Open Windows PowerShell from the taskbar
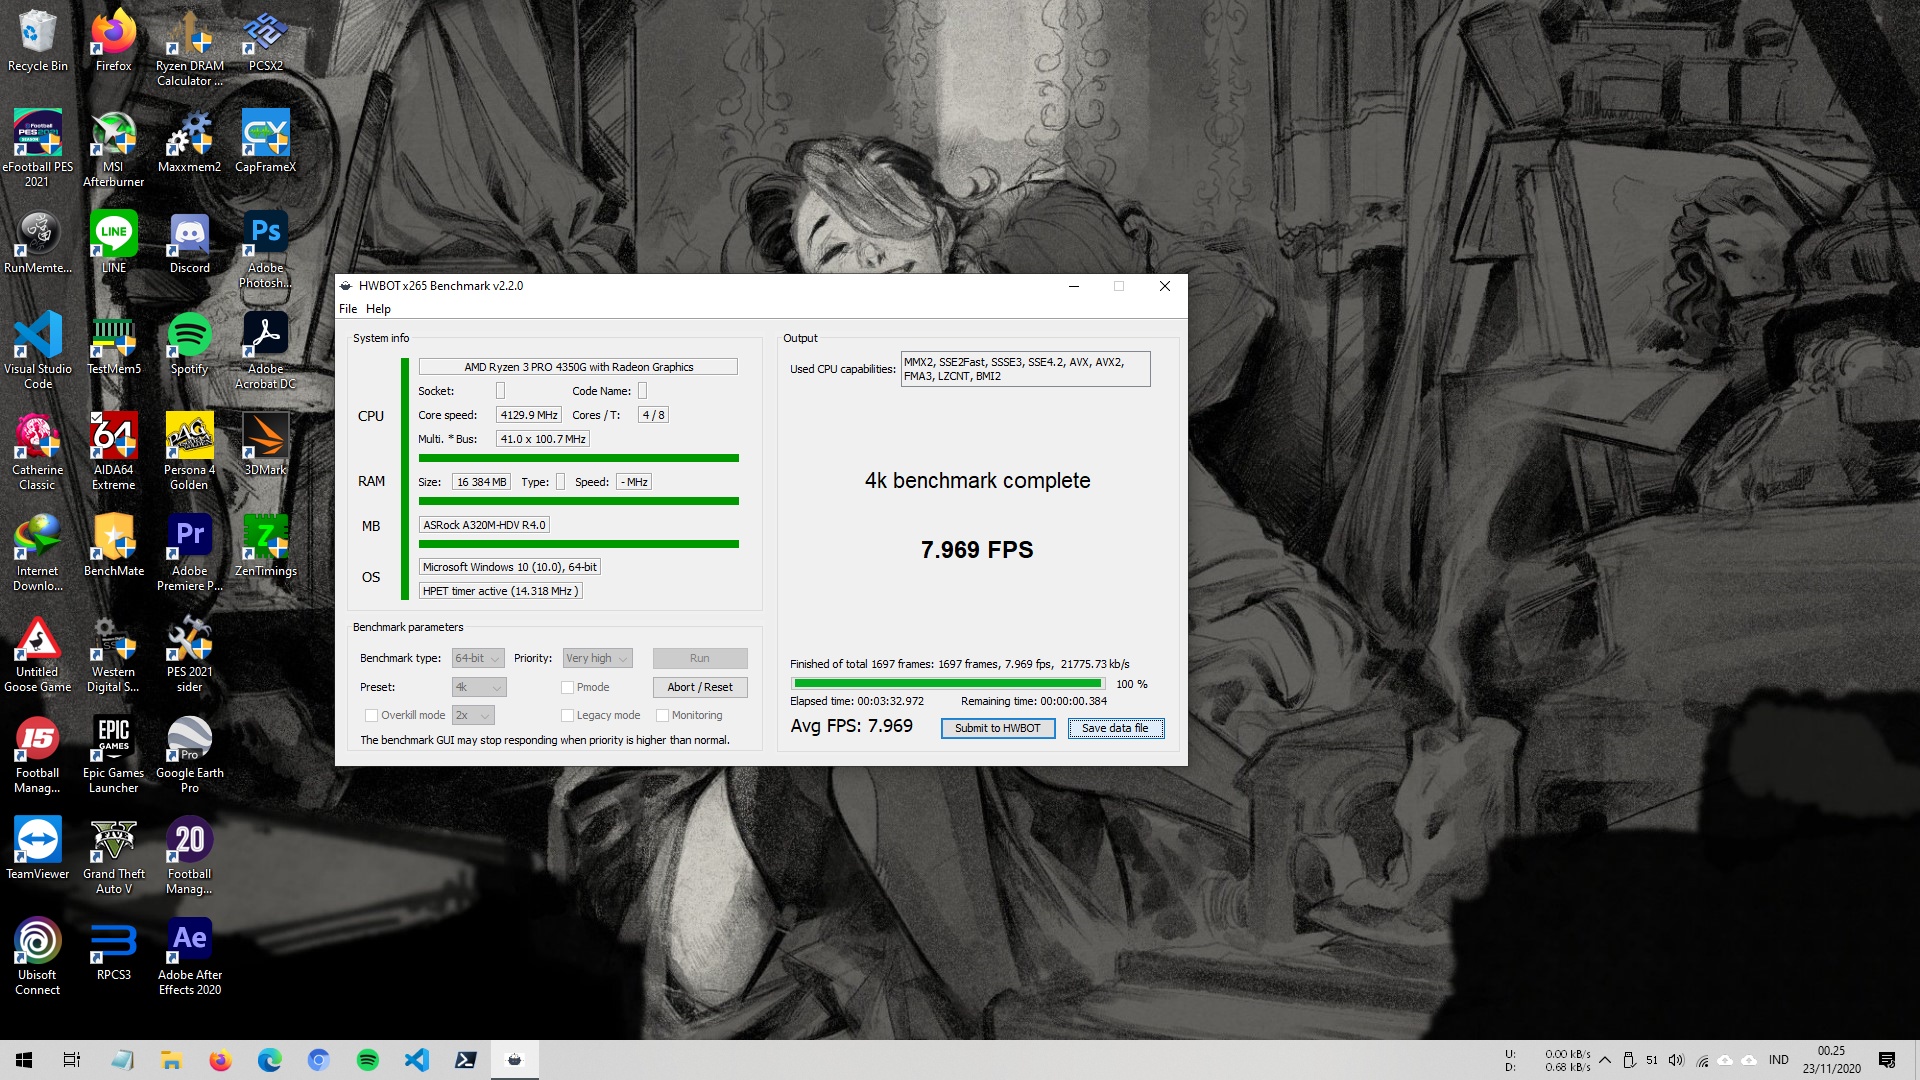This screenshot has width=1920, height=1080. click(466, 1061)
